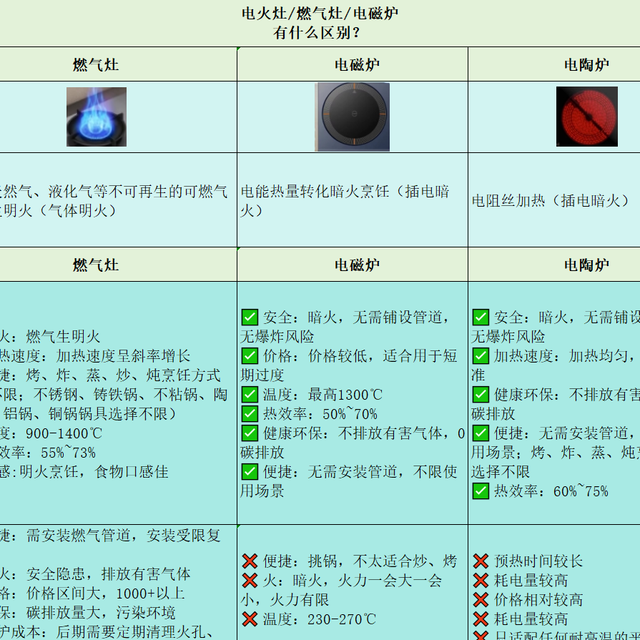Viewport: 640px width, 640px height.
Task: Select the text 900-1400℃
Action: click(64, 433)
